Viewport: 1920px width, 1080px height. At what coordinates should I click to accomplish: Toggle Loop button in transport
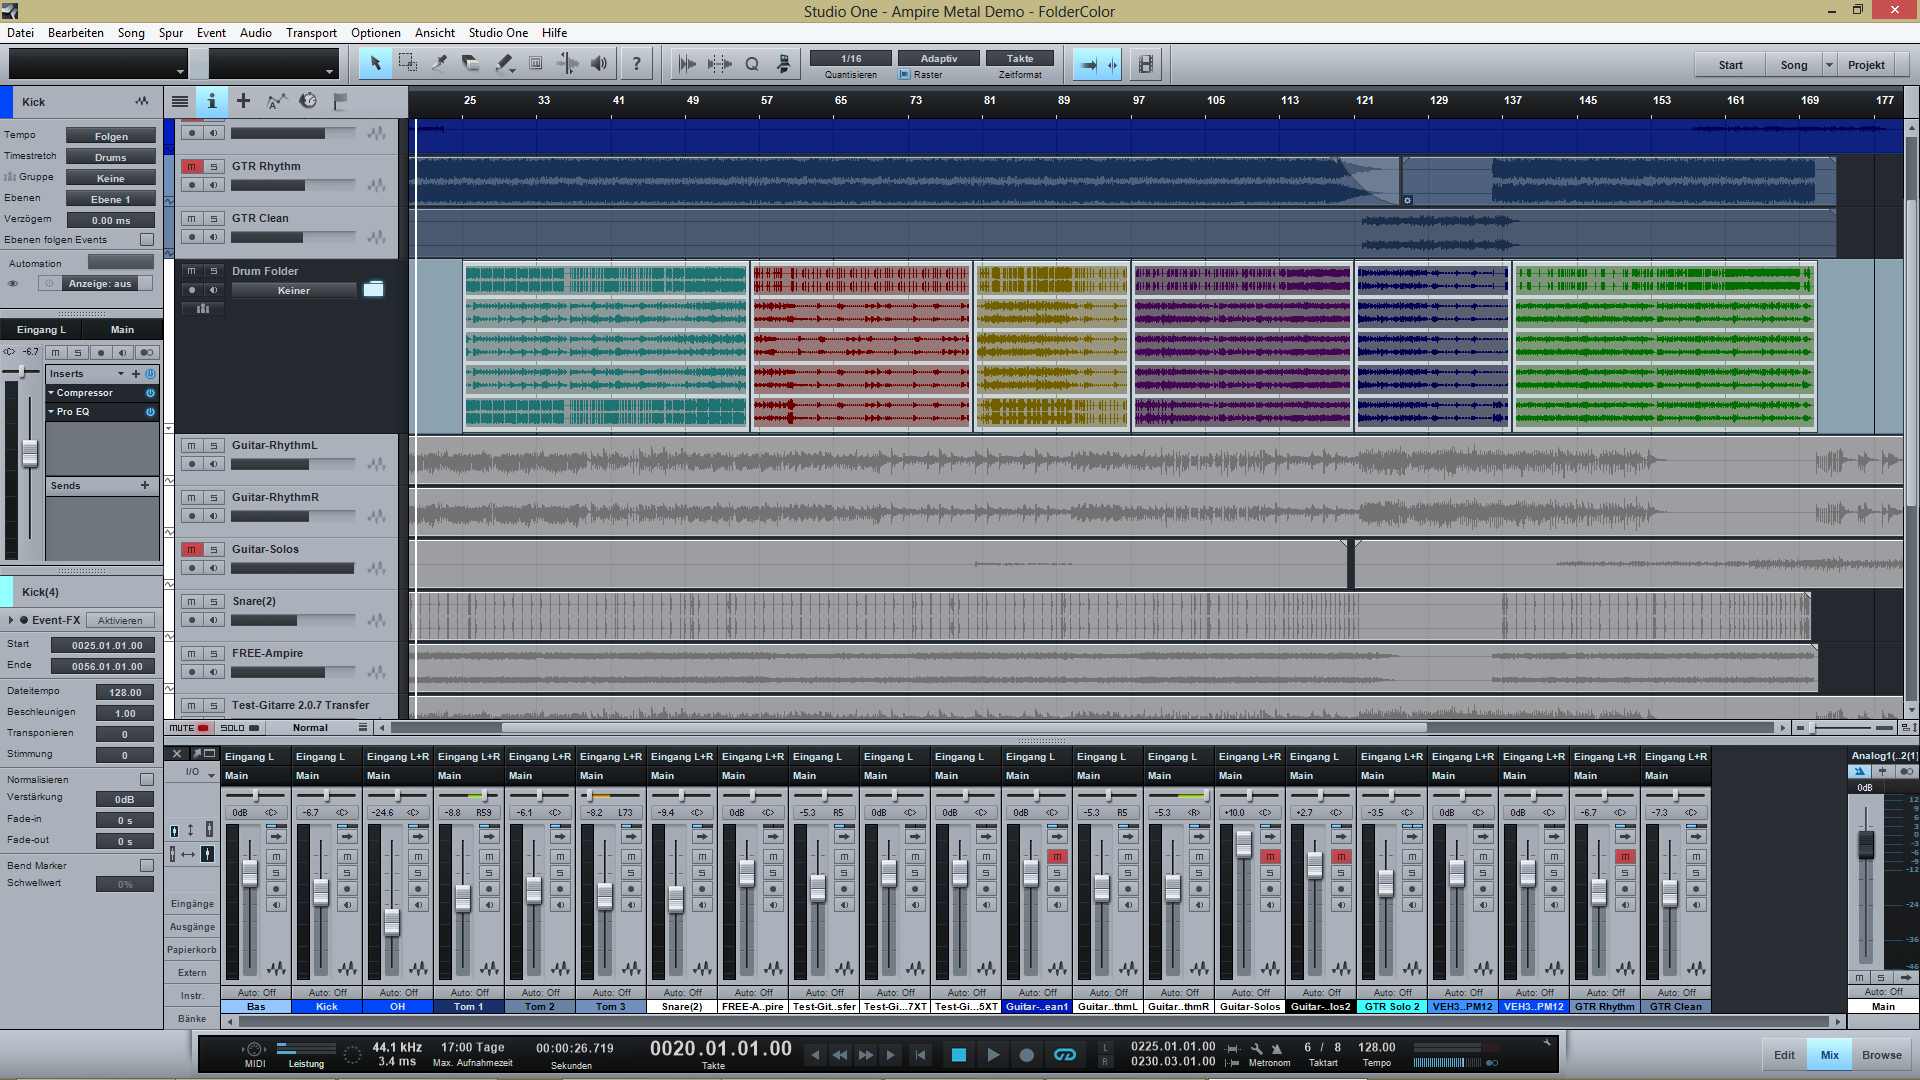click(1065, 1054)
